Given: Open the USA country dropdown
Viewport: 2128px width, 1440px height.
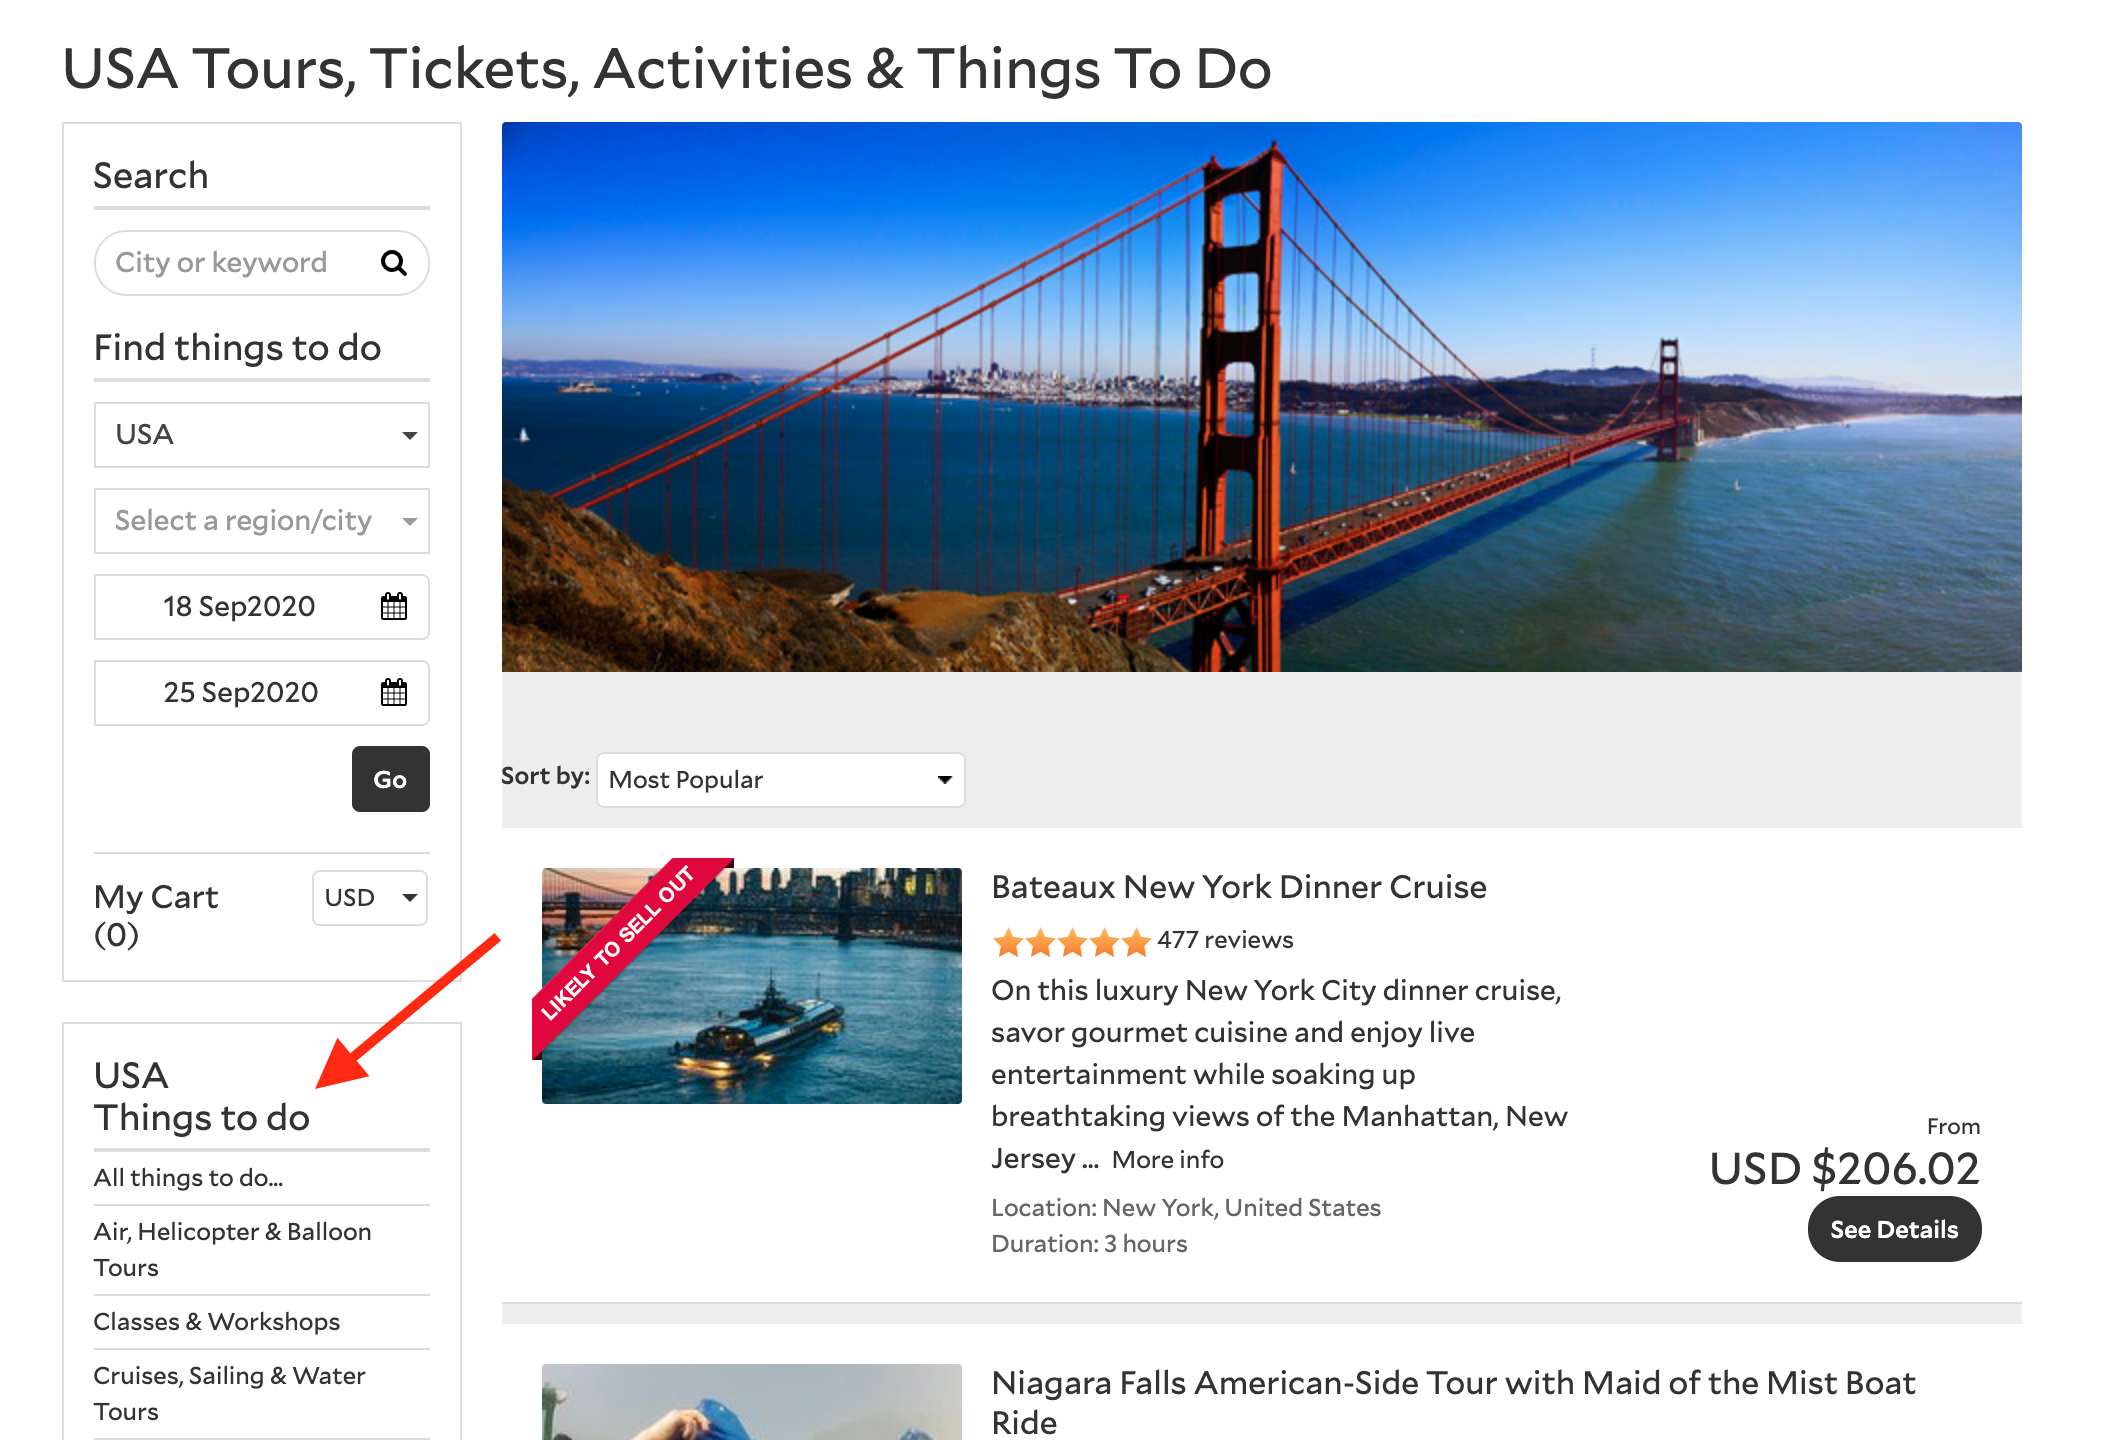Looking at the screenshot, I should [262, 435].
